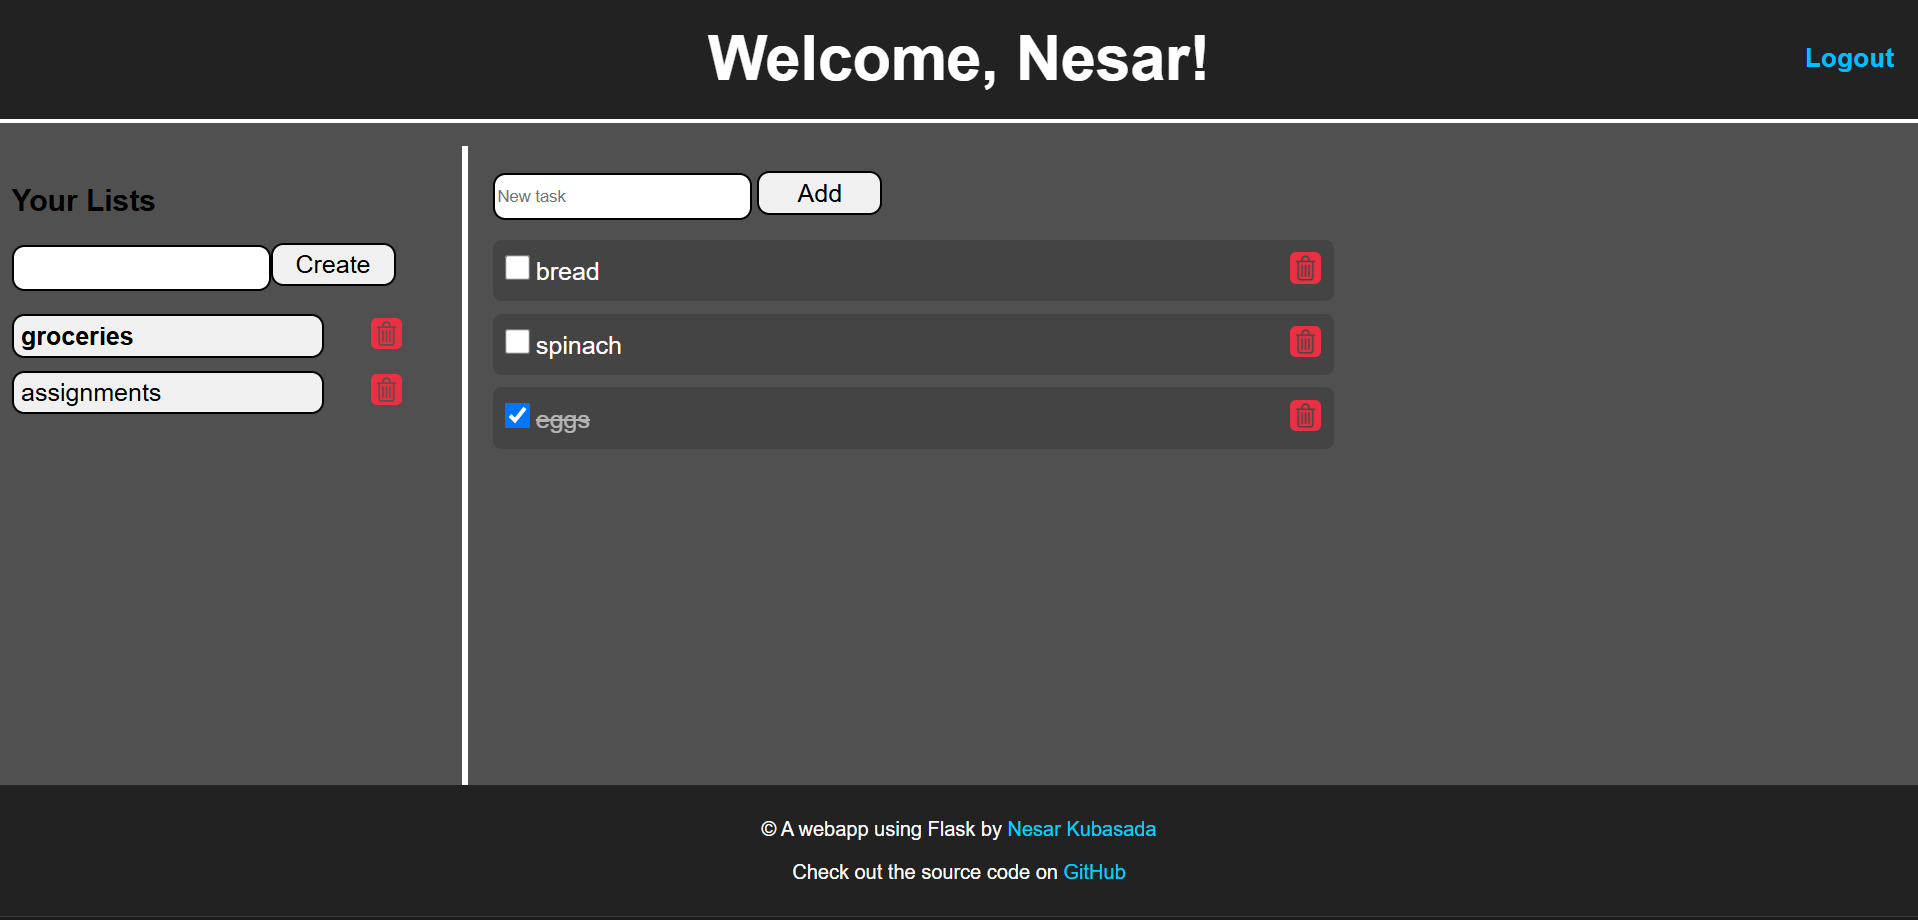Screen dimensions: 1918x920
Task: Focus the New task input field
Action: tap(622, 196)
